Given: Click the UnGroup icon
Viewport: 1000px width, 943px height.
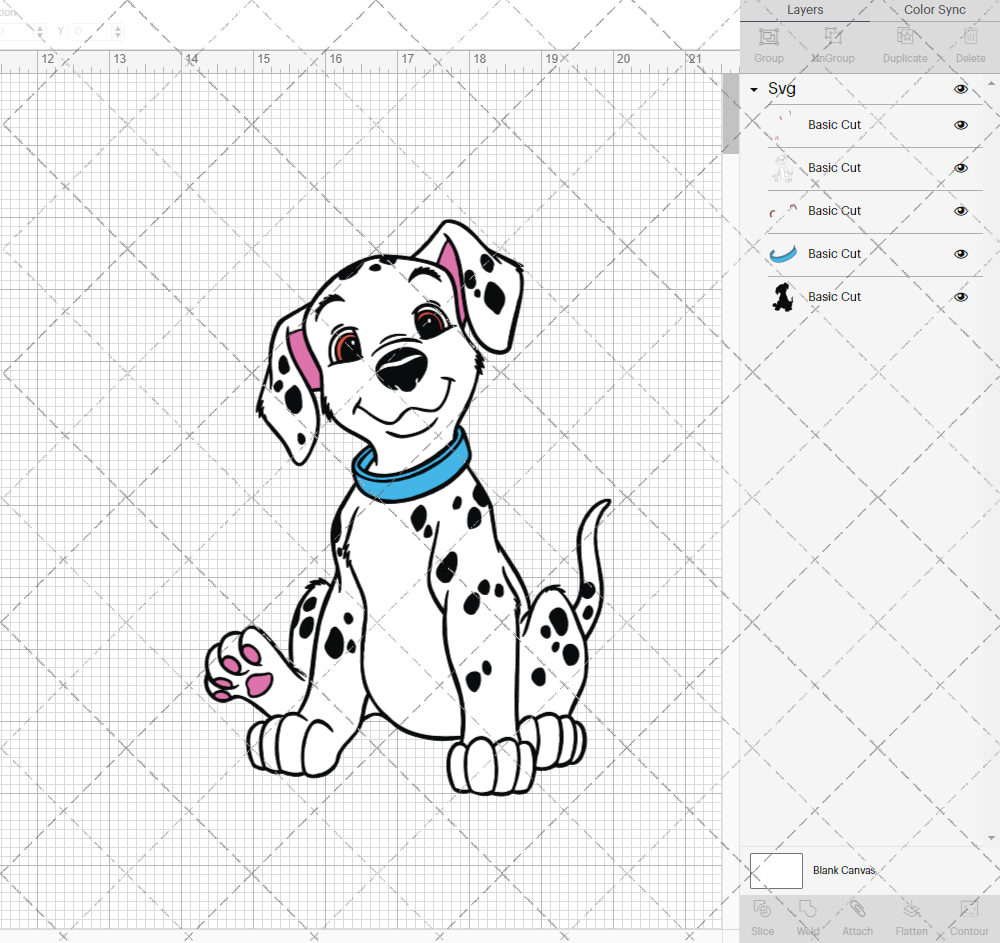Looking at the screenshot, I should pos(832,43).
